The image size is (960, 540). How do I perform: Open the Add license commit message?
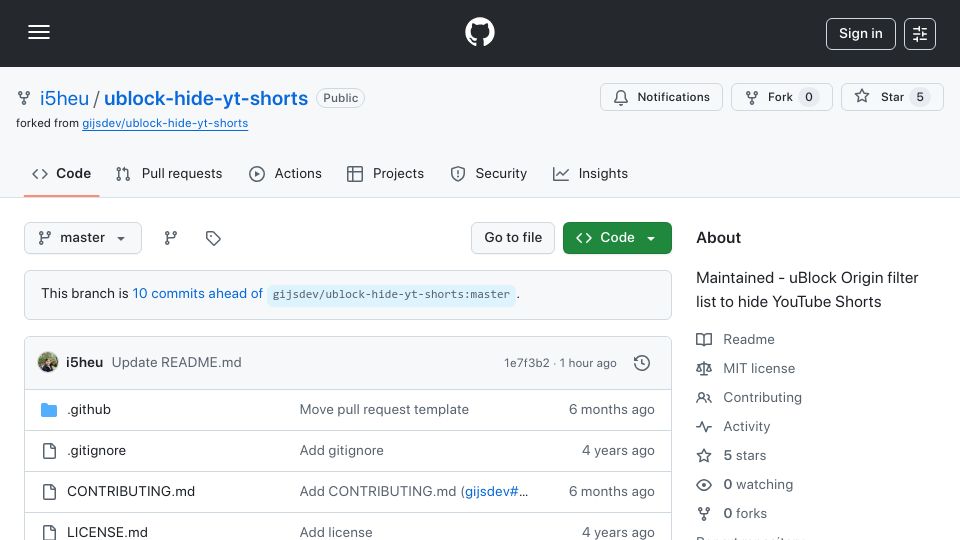click(336, 532)
